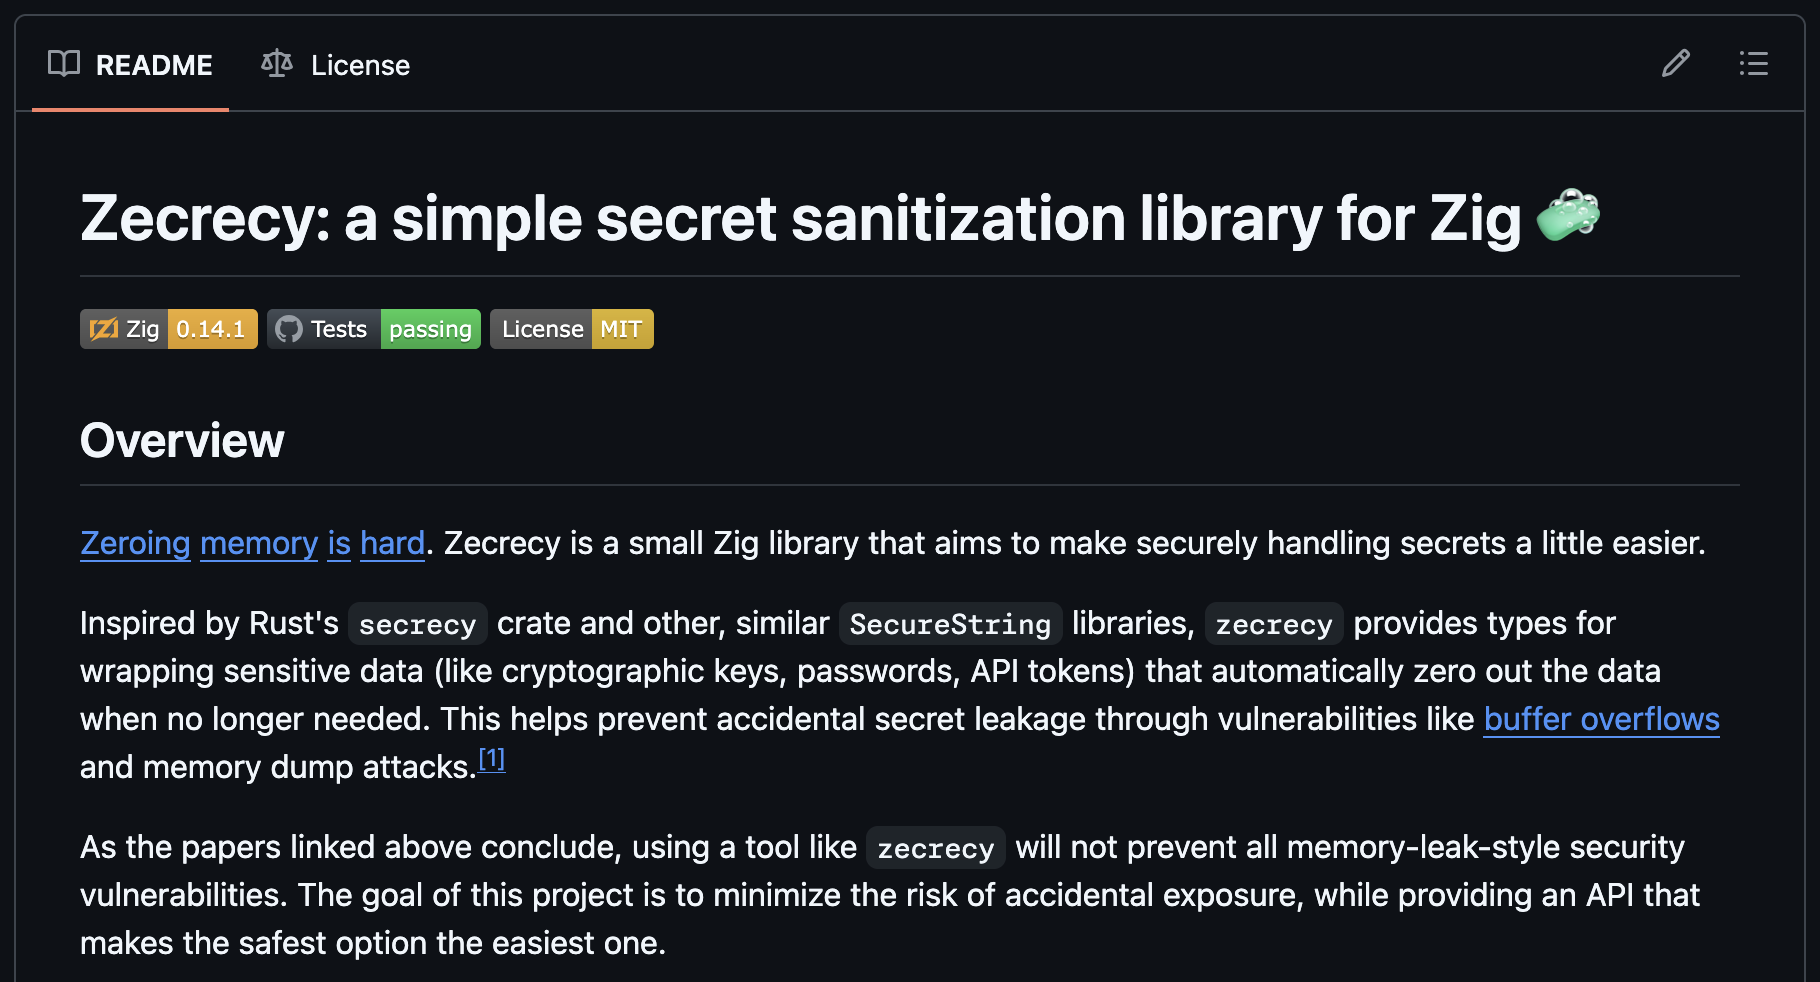
Task: Select the README tab
Action: pyautogui.click(x=154, y=64)
